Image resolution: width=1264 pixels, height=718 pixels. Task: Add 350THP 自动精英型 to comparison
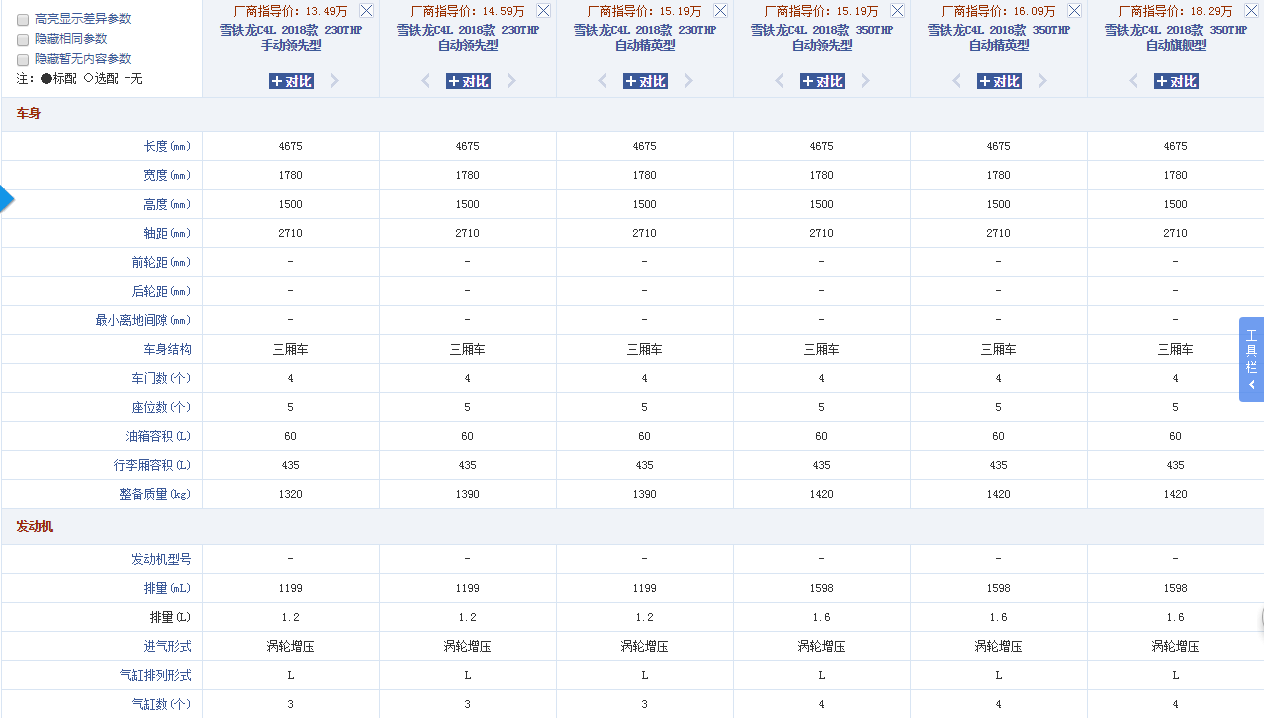click(999, 81)
